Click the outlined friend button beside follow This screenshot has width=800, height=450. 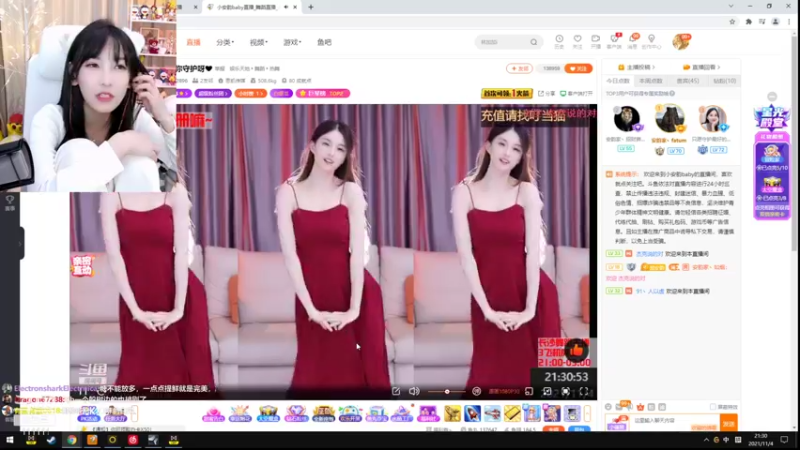(519, 68)
